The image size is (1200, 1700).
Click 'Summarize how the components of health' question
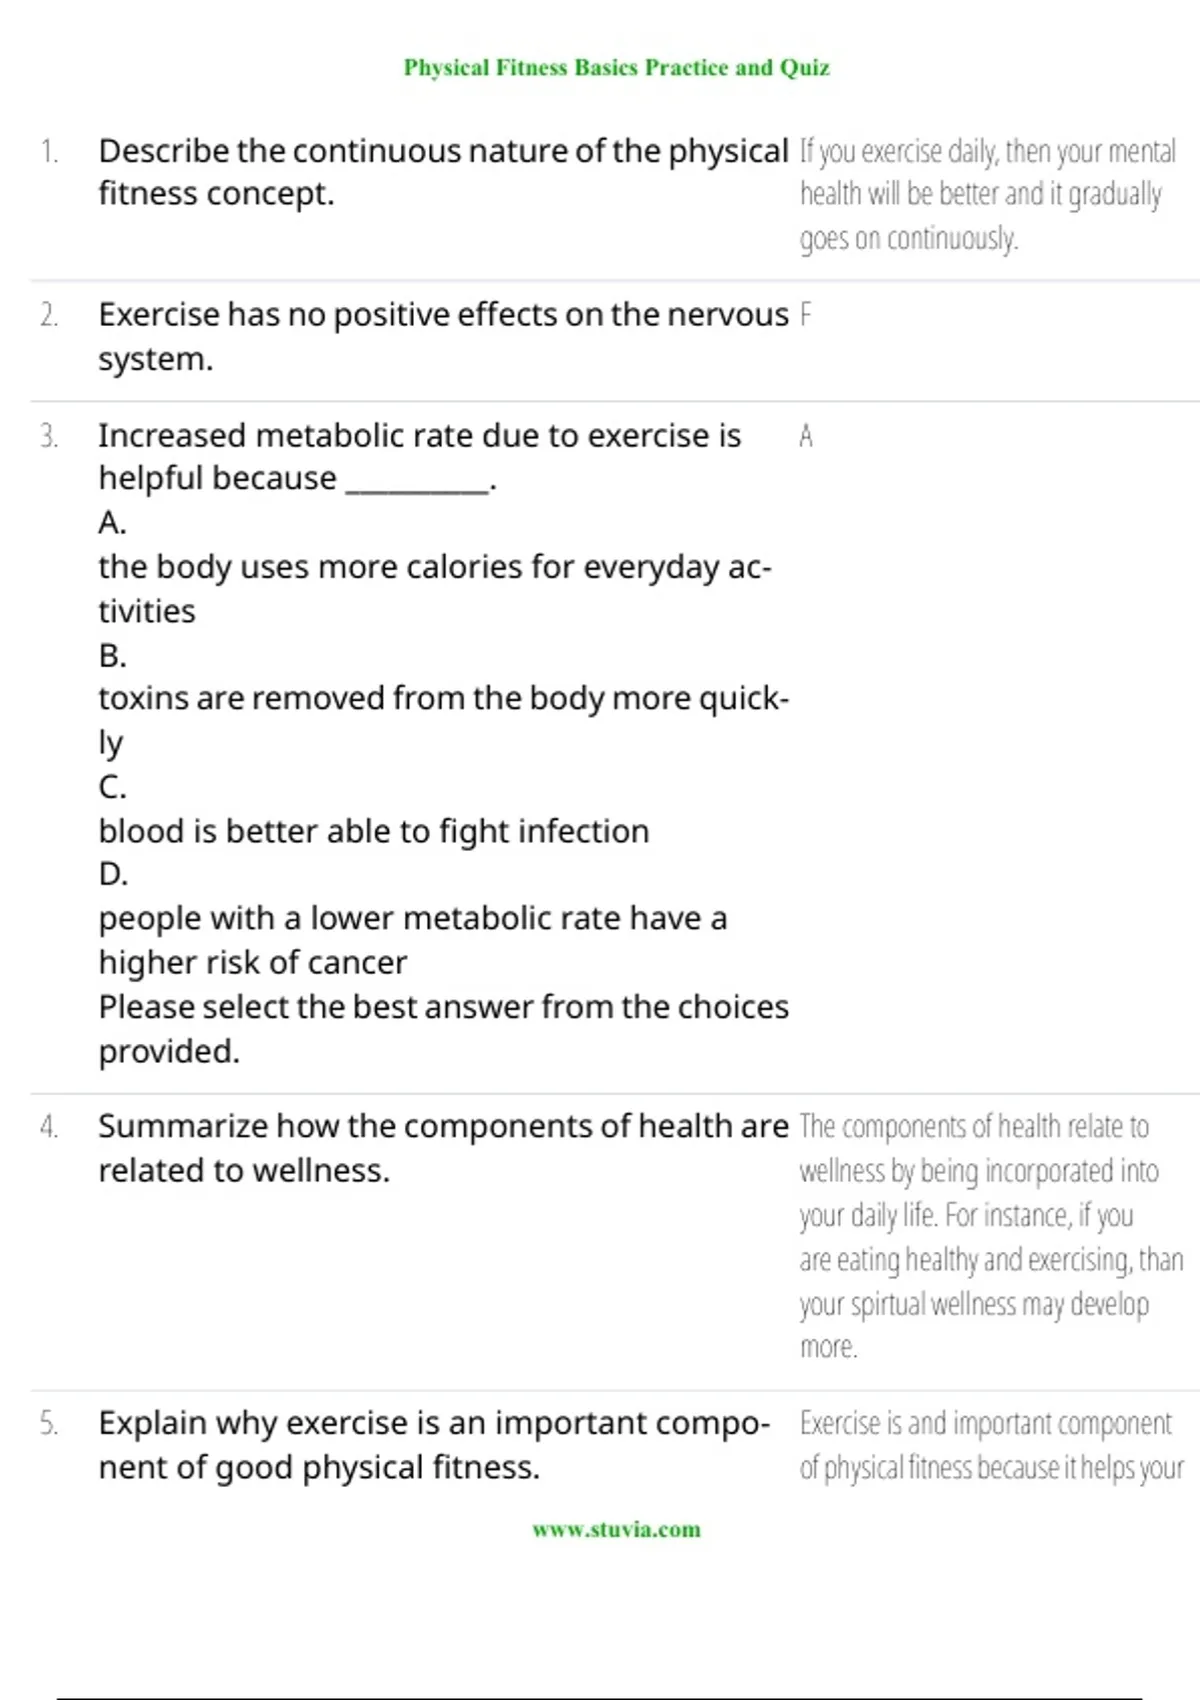coord(442,1148)
